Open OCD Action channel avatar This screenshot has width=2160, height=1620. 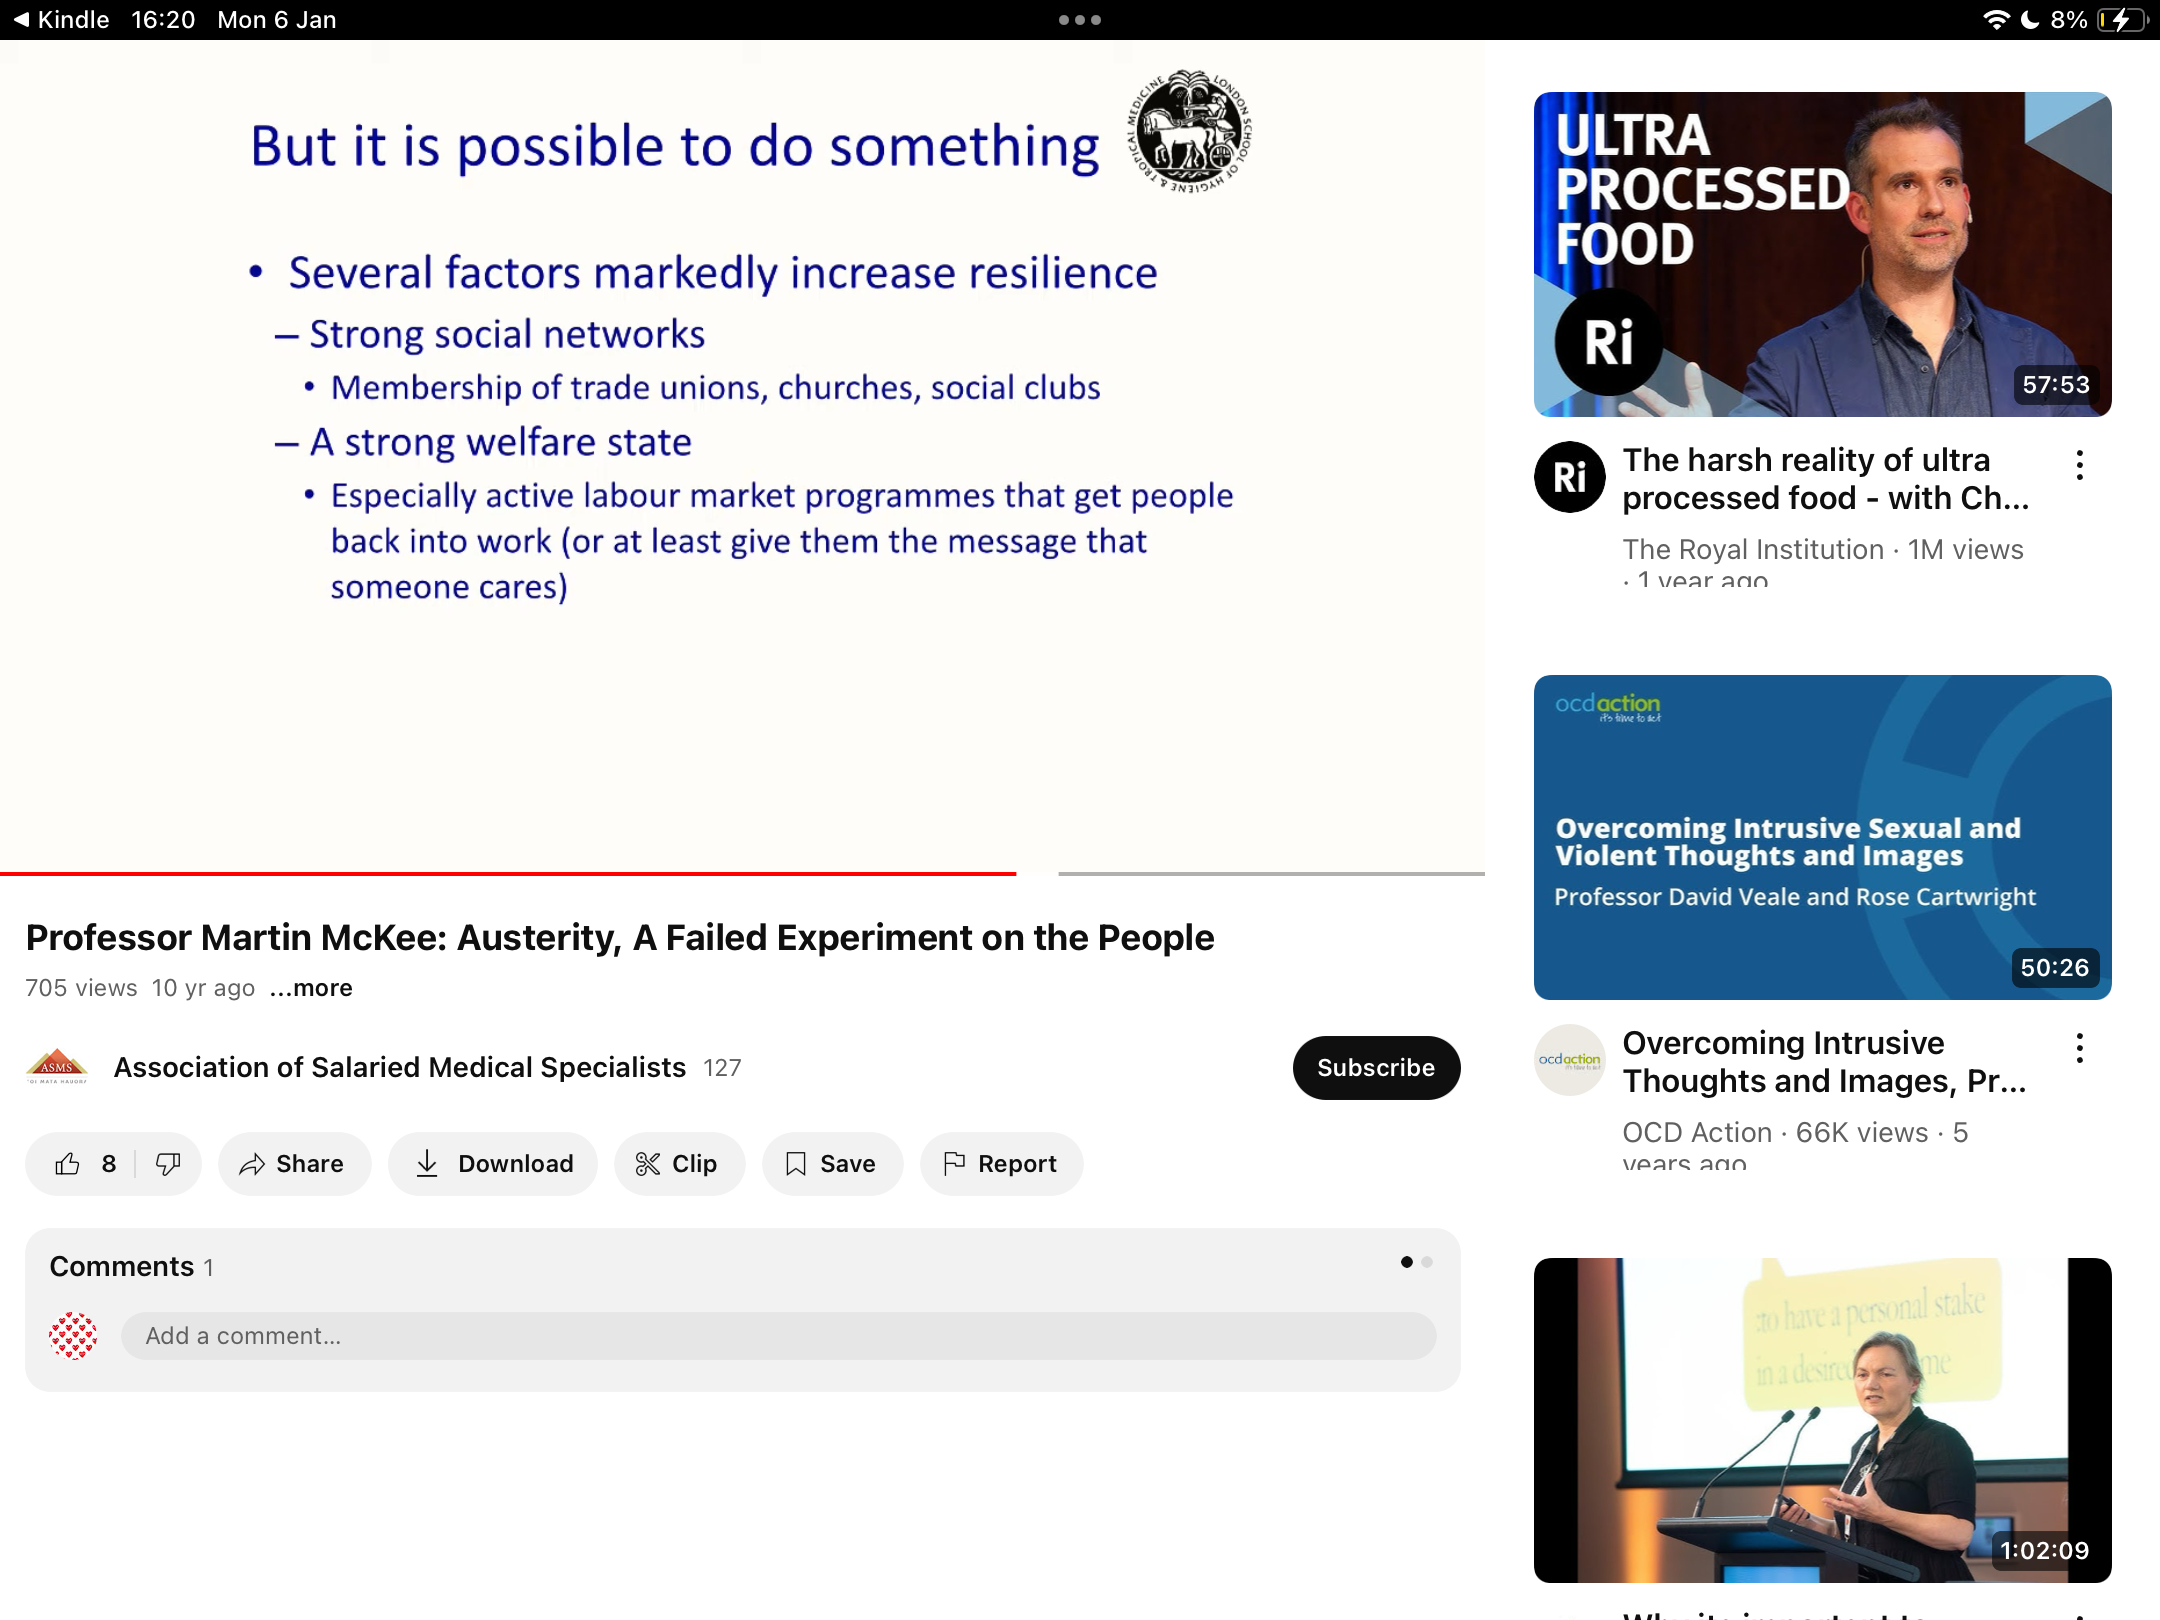(x=1570, y=1060)
